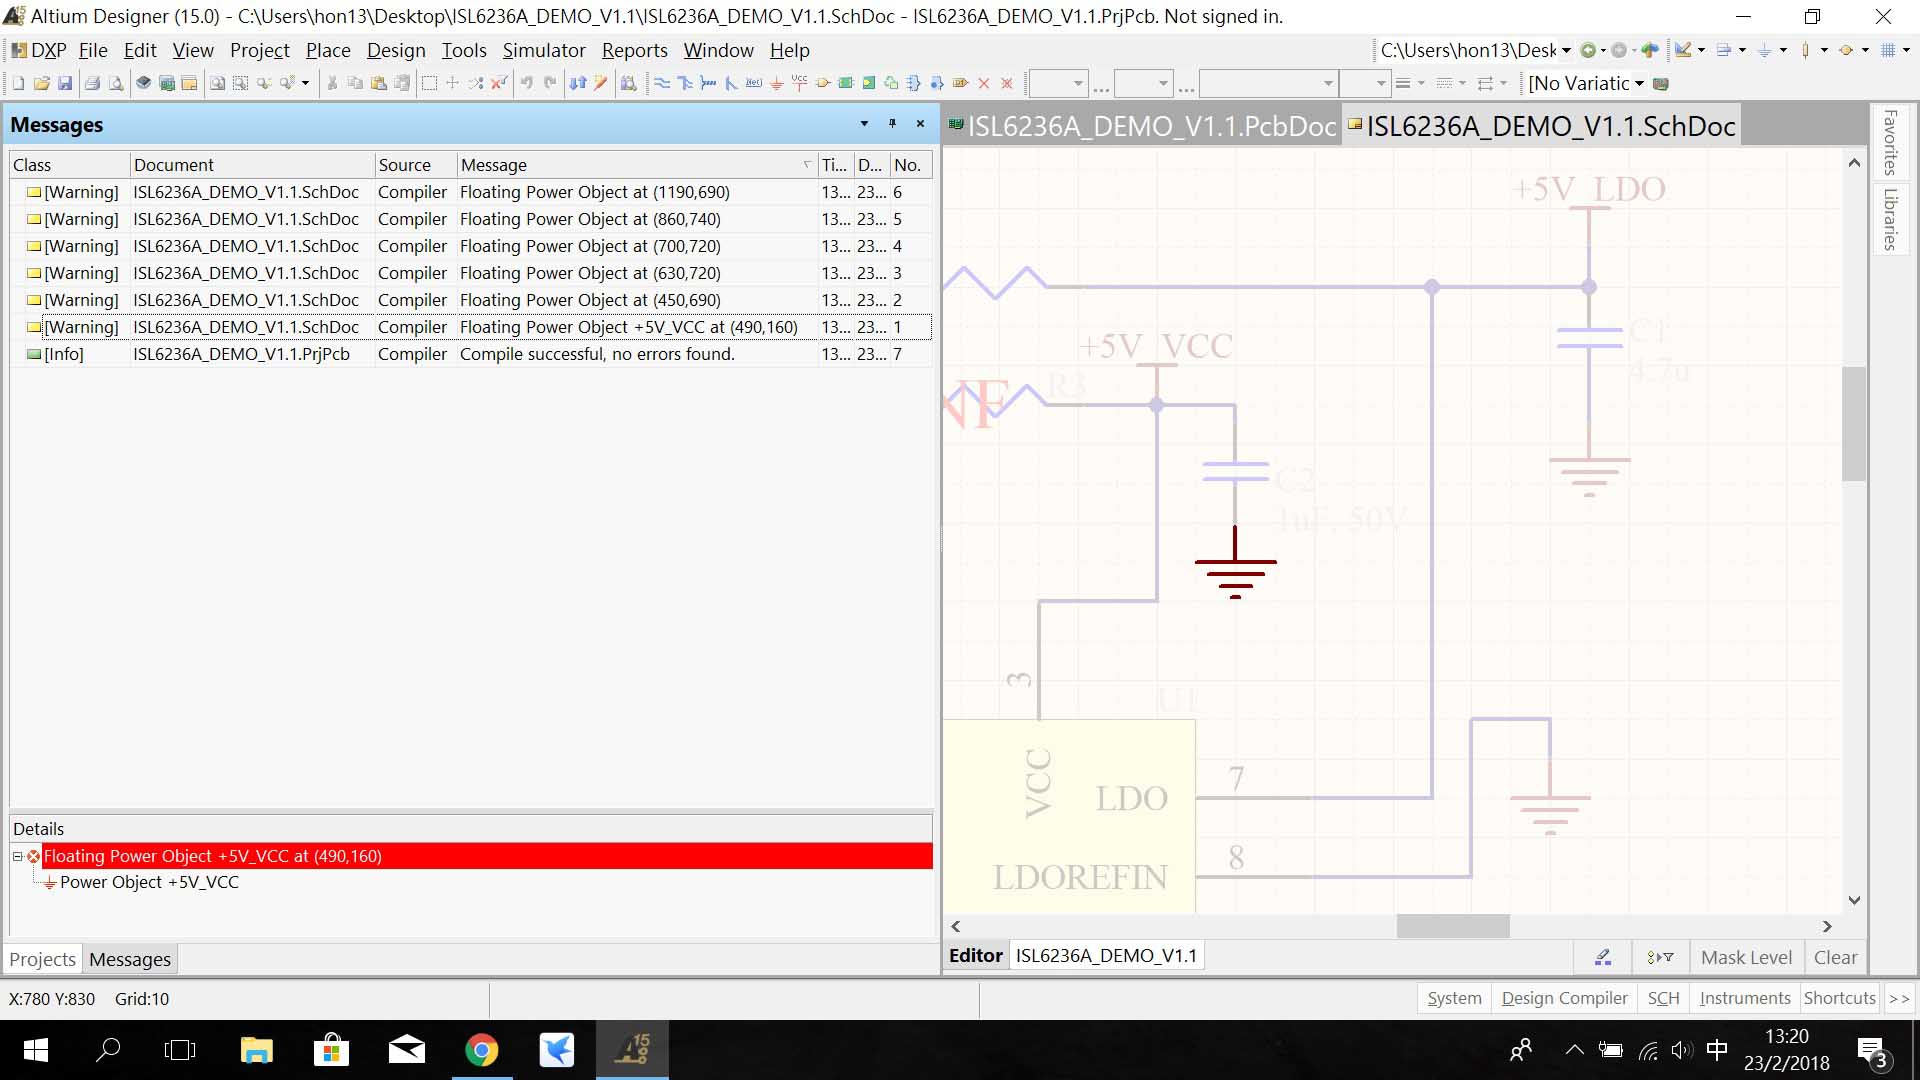Open the No Variations dropdown
1920x1080 pixels.
[1639, 84]
